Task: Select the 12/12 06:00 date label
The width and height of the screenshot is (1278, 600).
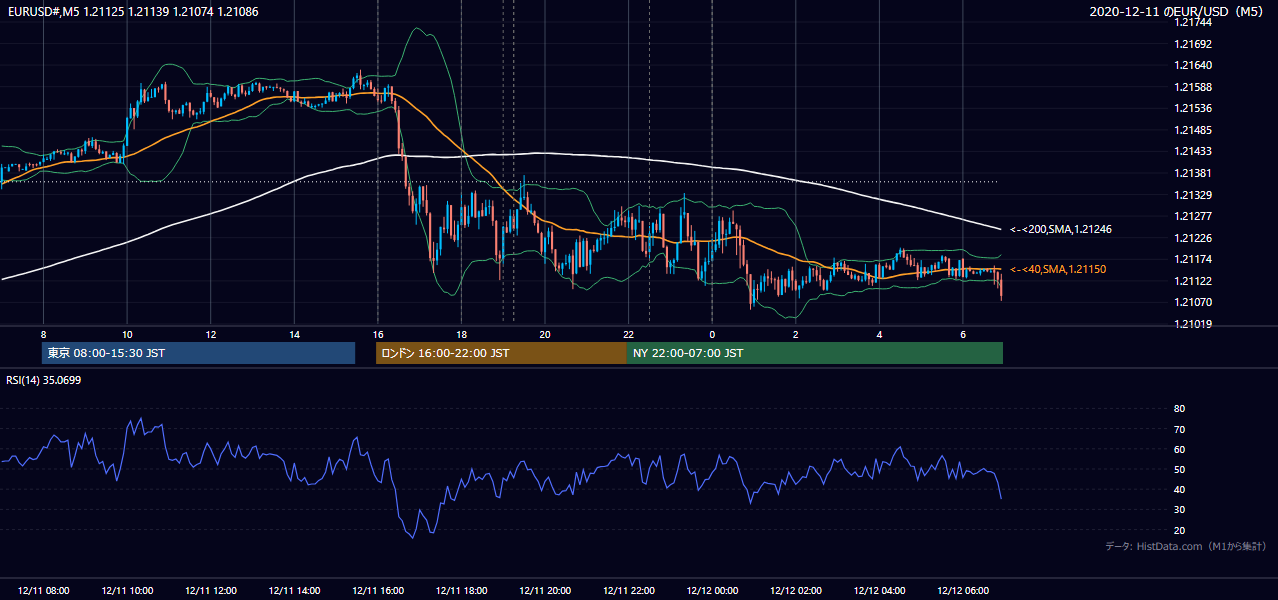Action: click(x=962, y=591)
